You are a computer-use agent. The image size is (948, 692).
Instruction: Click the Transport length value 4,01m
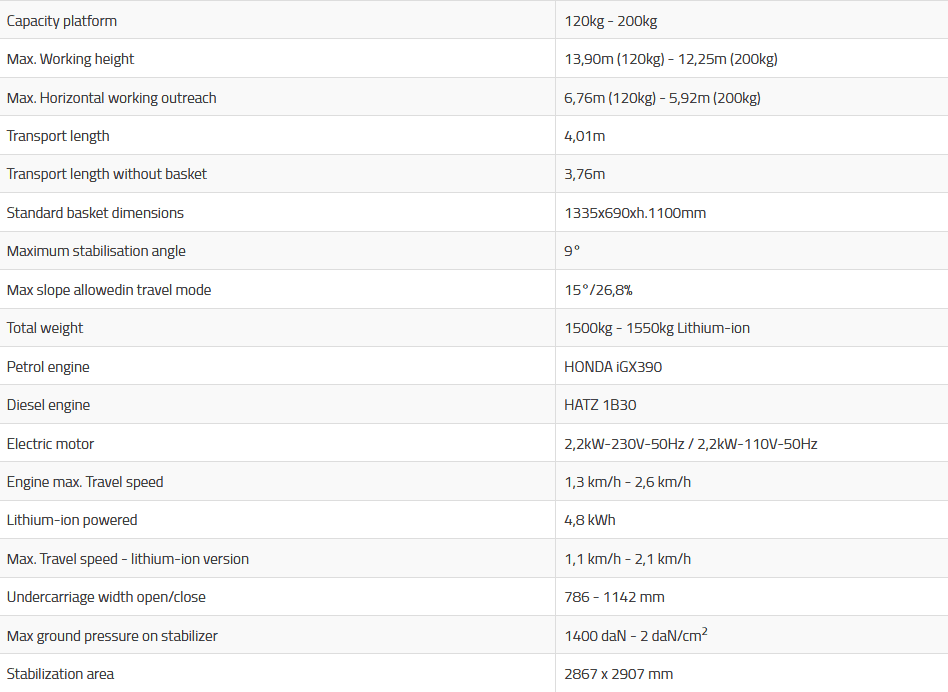tap(584, 136)
